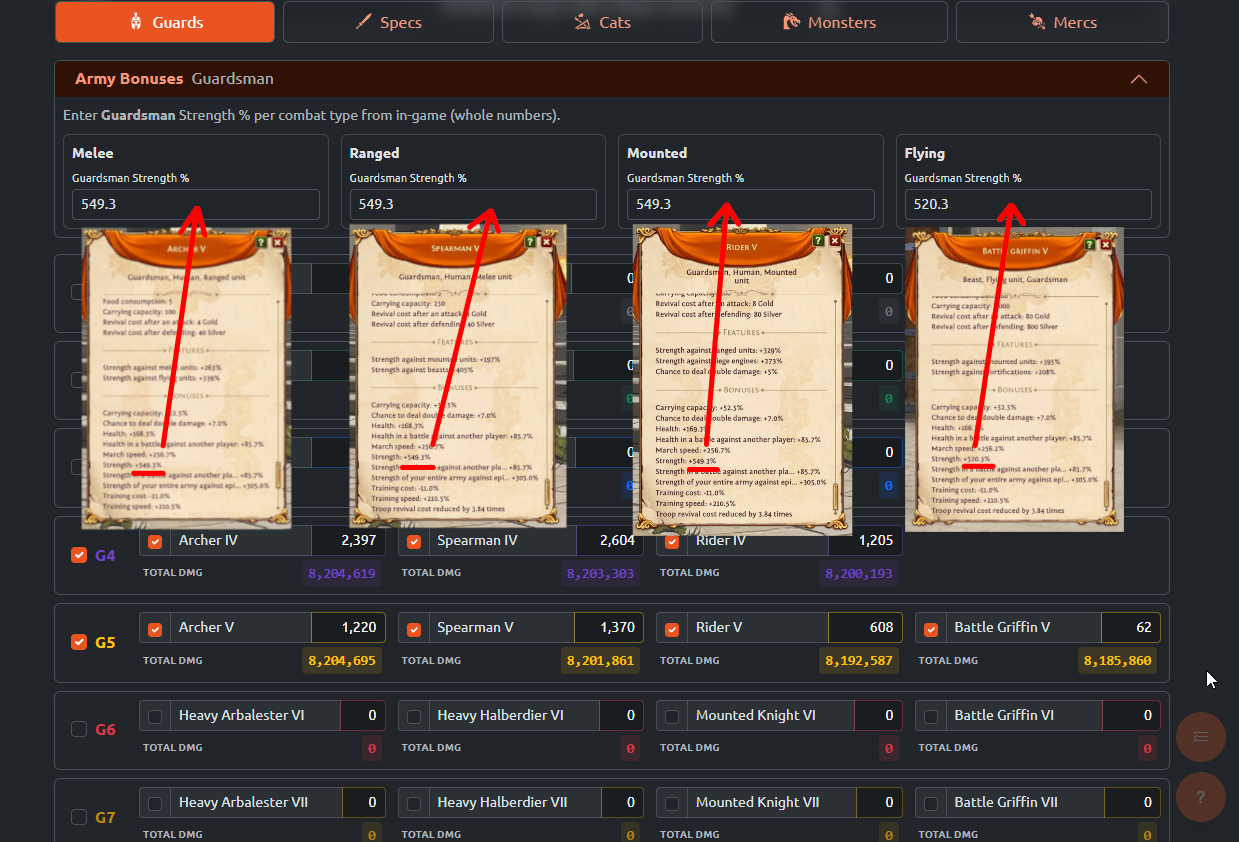This screenshot has width=1239, height=842.
Task: Close the Rider V info card
Action: (834, 240)
